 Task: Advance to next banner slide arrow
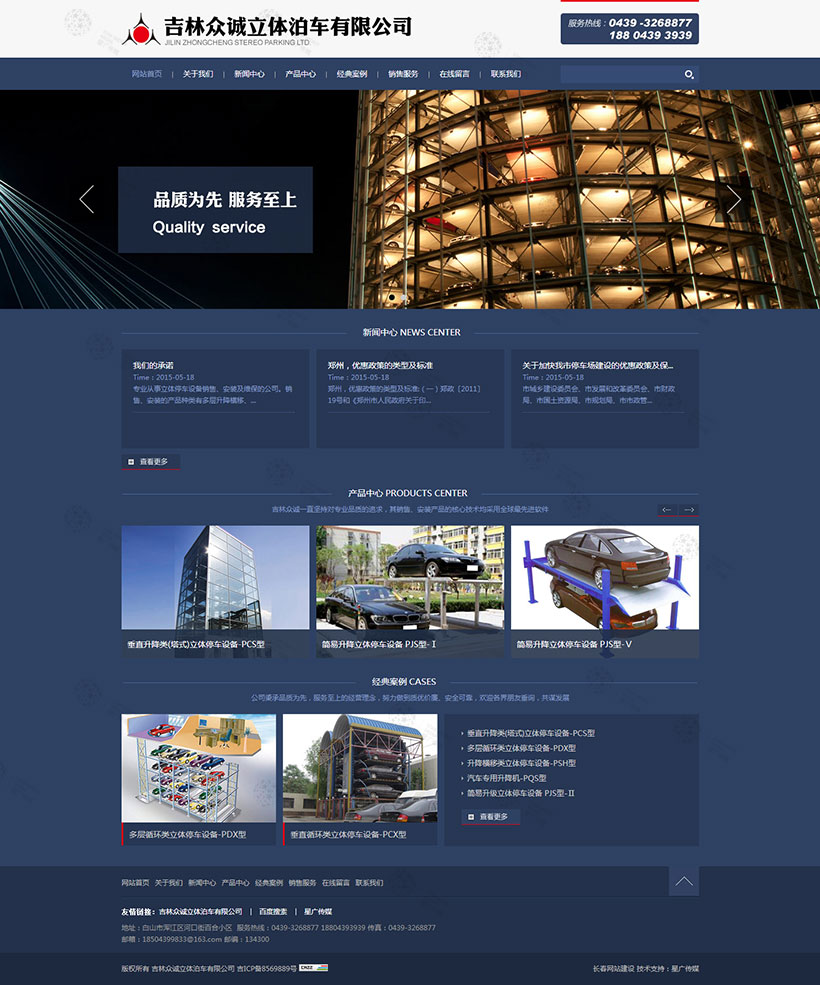pos(733,199)
